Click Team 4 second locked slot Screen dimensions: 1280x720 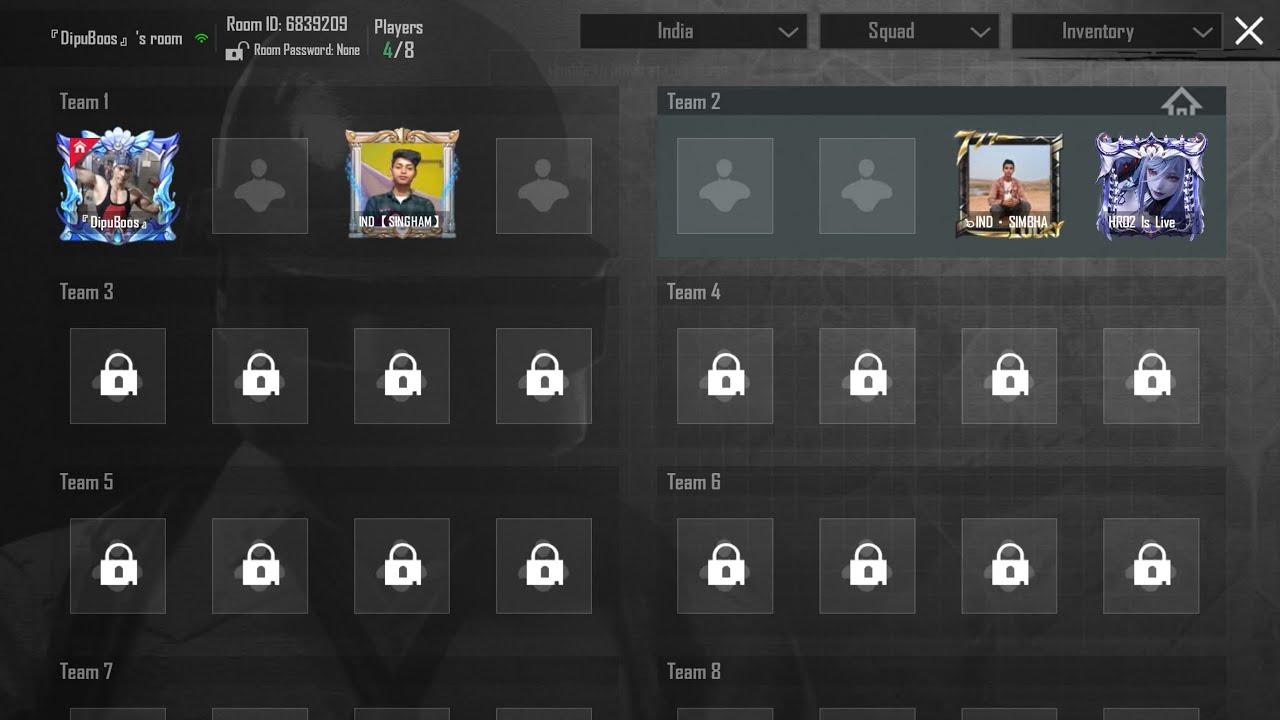click(x=867, y=376)
